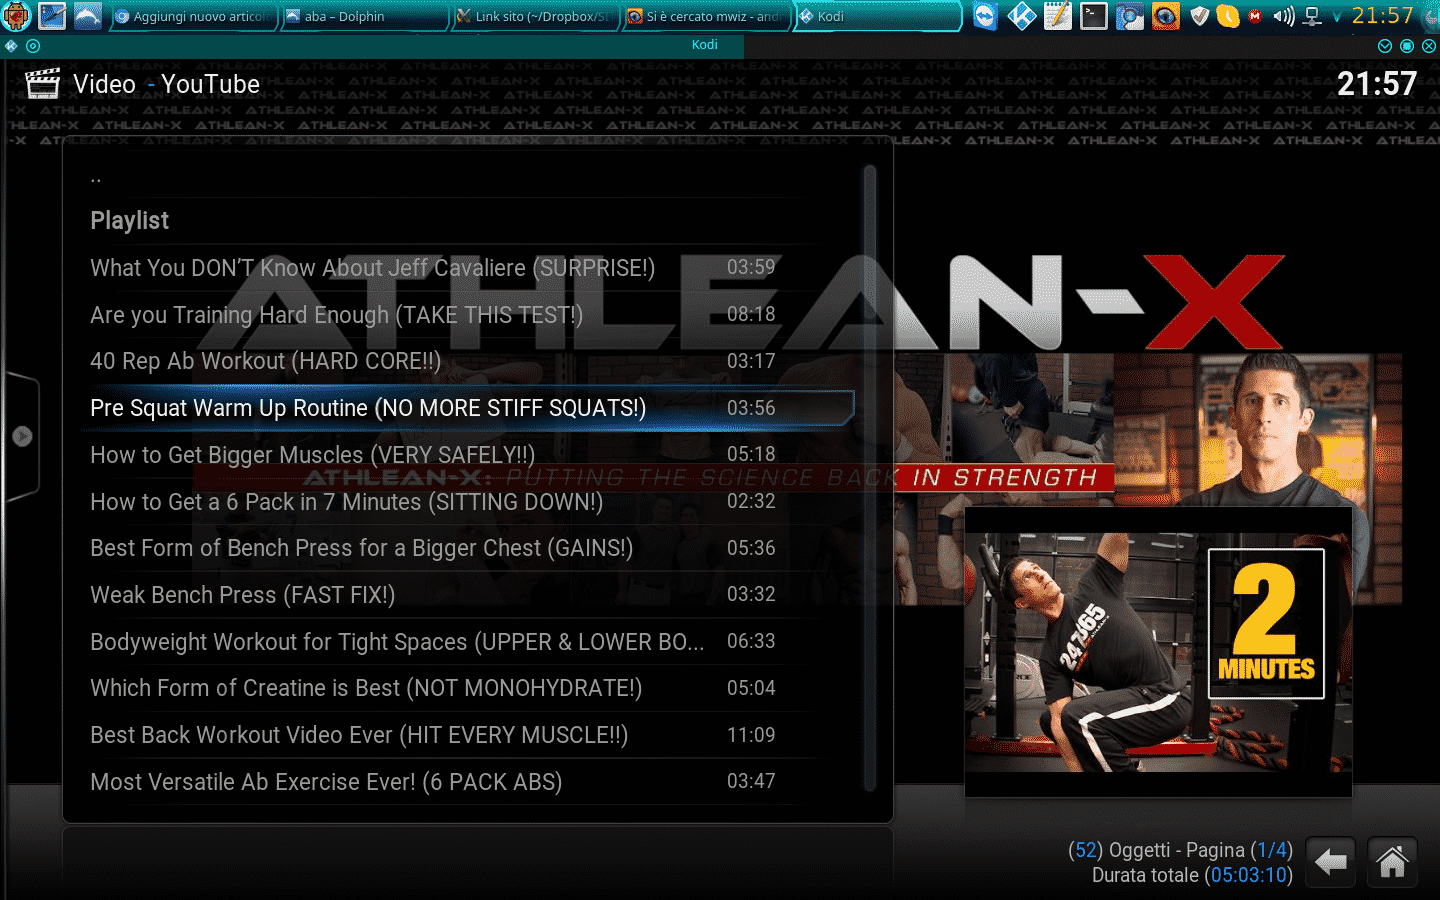This screenshot has width=1440, height=900.
Task: Click the 2 MINUTES video thumbnail
Action: coord(1158,652)
